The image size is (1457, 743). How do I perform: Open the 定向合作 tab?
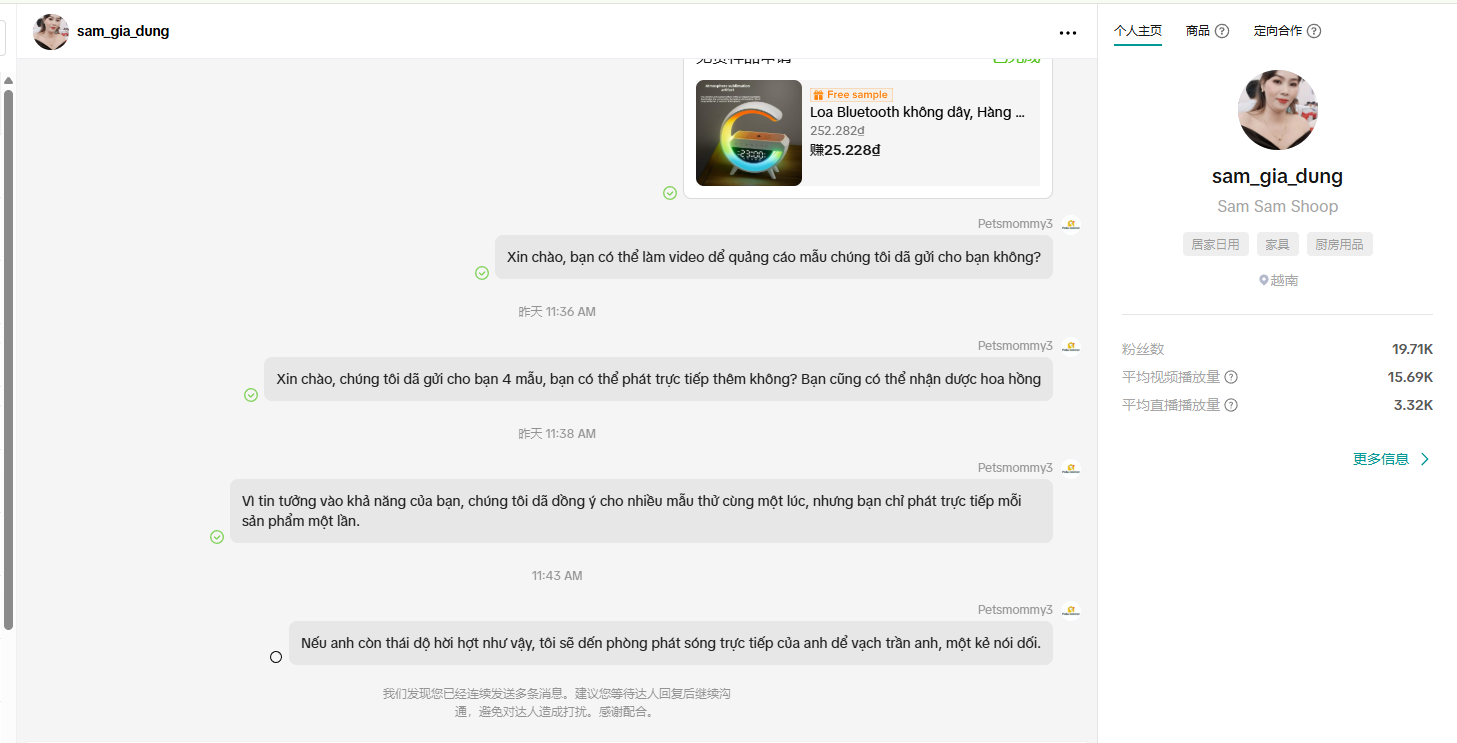tap(1278, 31)
